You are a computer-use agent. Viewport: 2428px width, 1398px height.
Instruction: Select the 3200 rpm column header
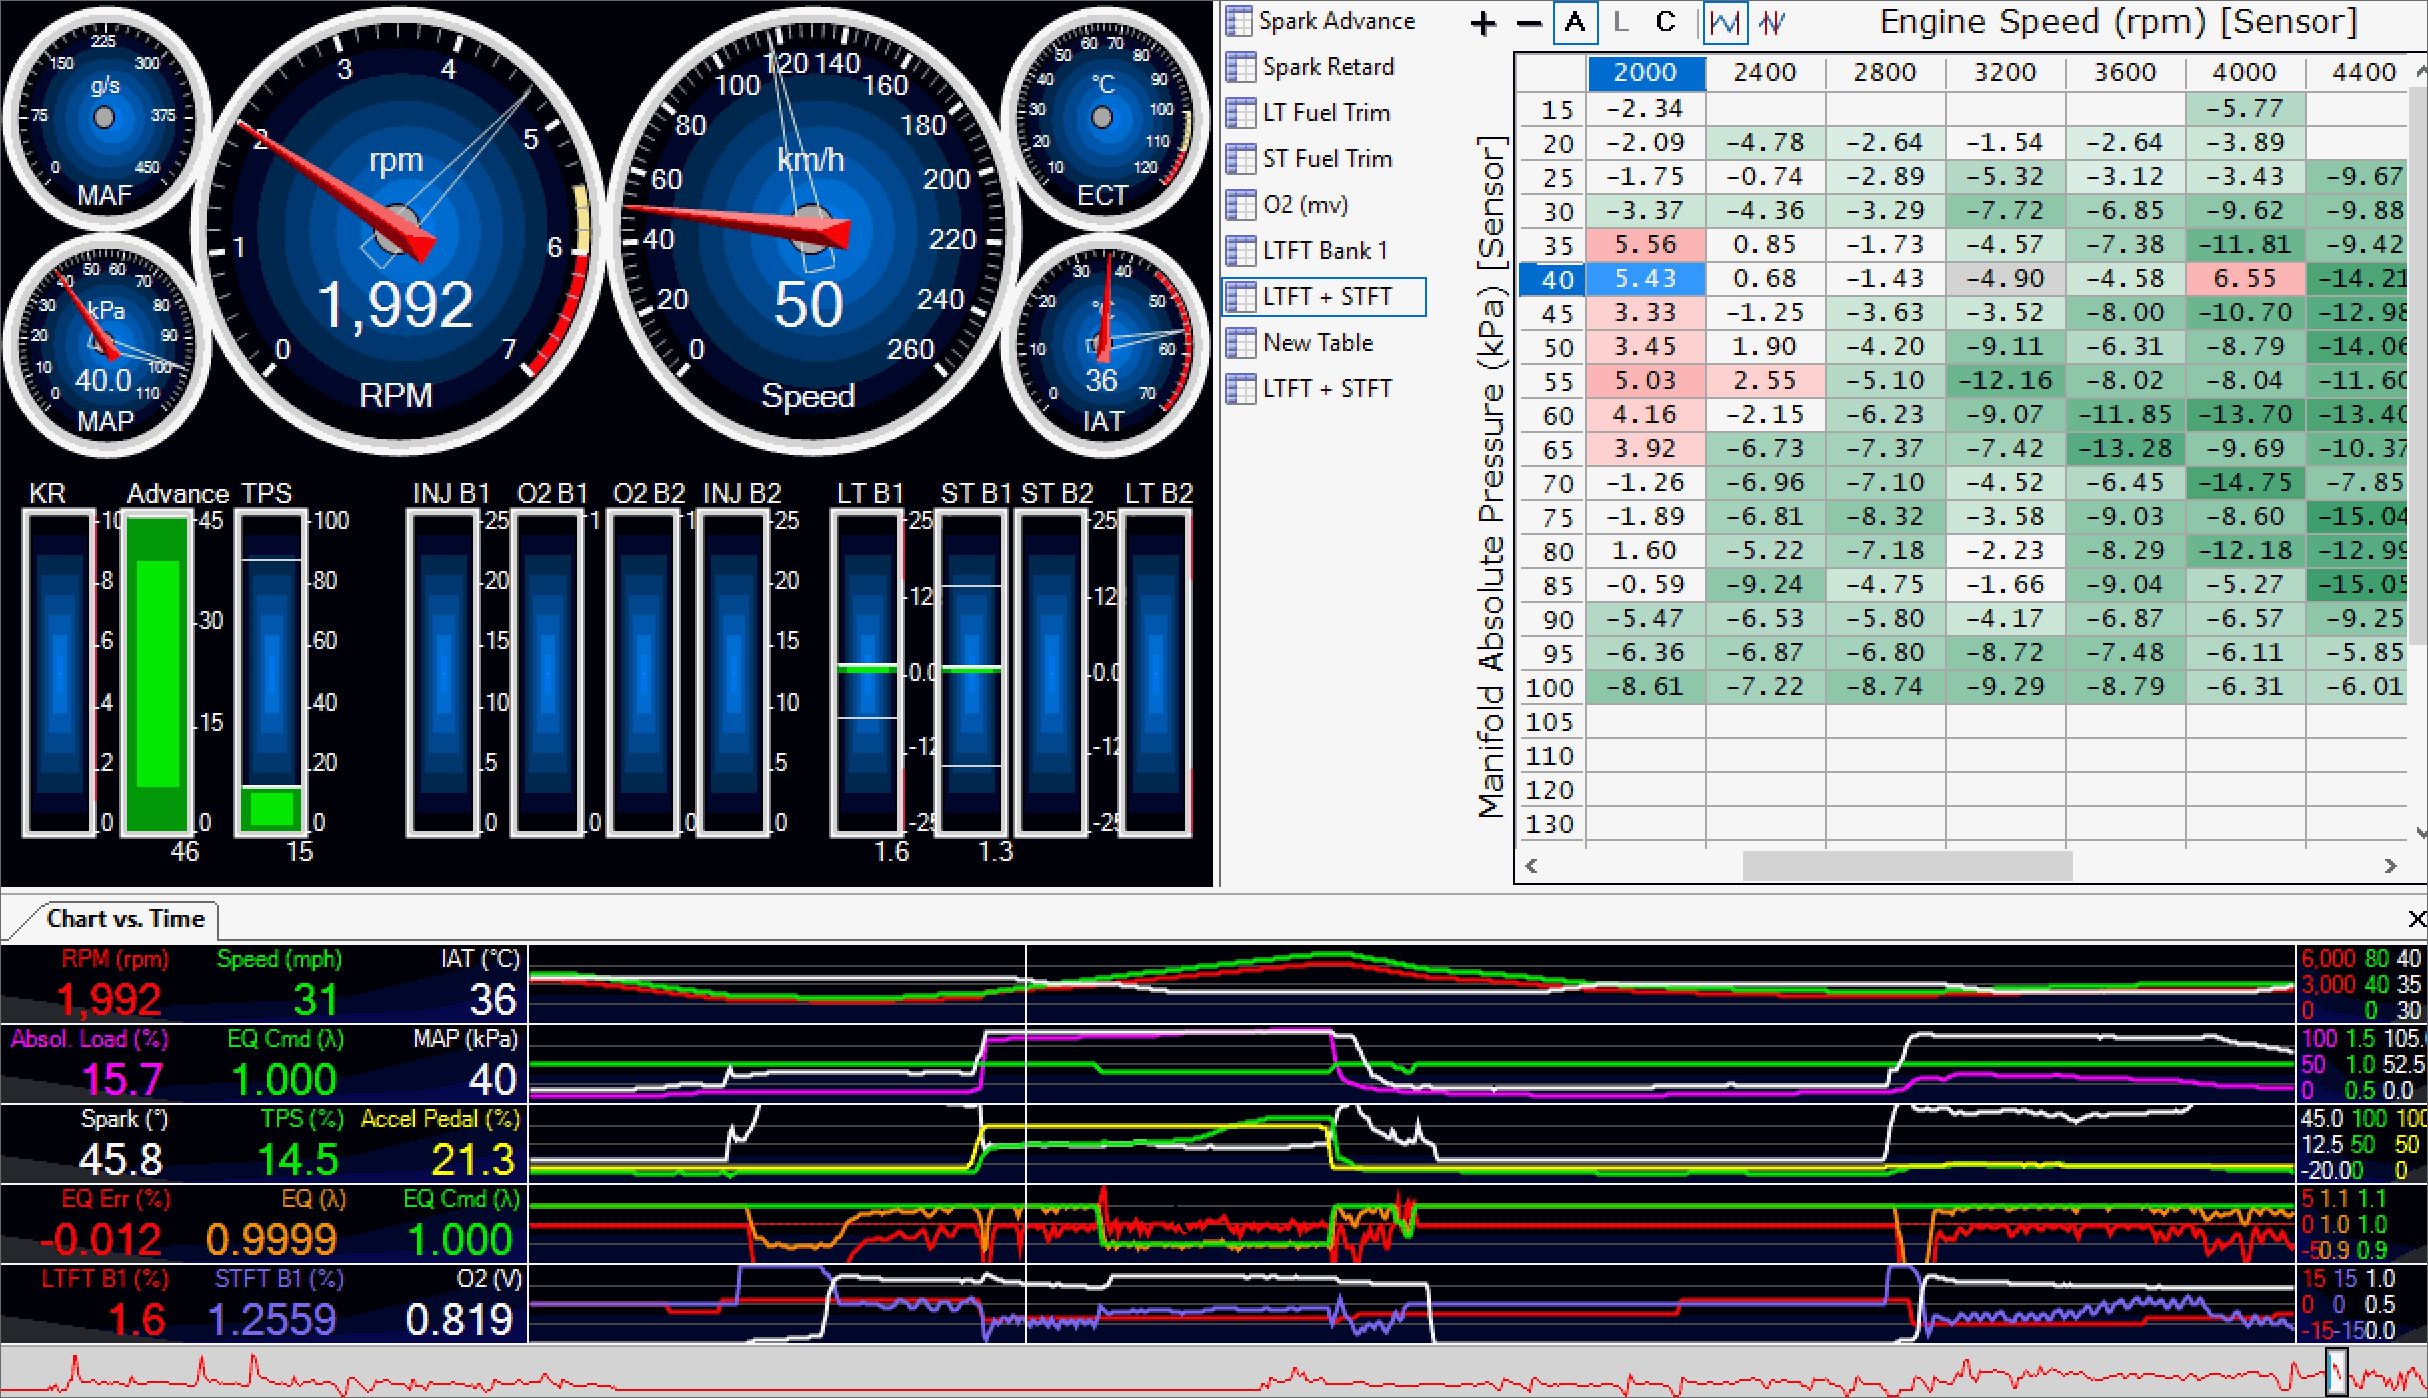pyautogui.click(x=2006, y=73)
